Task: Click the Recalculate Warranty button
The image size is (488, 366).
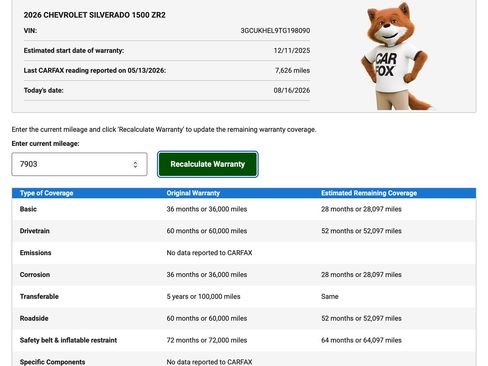Action: 207,164
